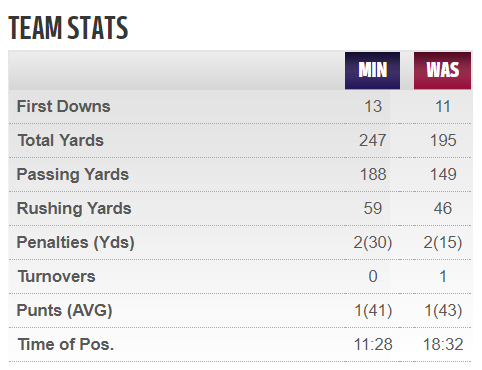Viewport: 482px width, 370px height.
Task: Select the Turnovers row label
Action: pyautogui.click(x=57, y=276)
